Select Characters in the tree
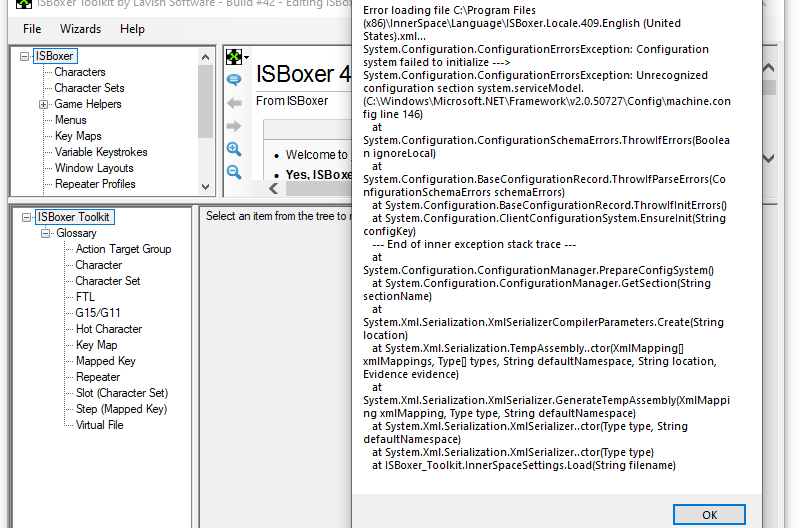Screen dimensions: 806x528 coord(80,72)
